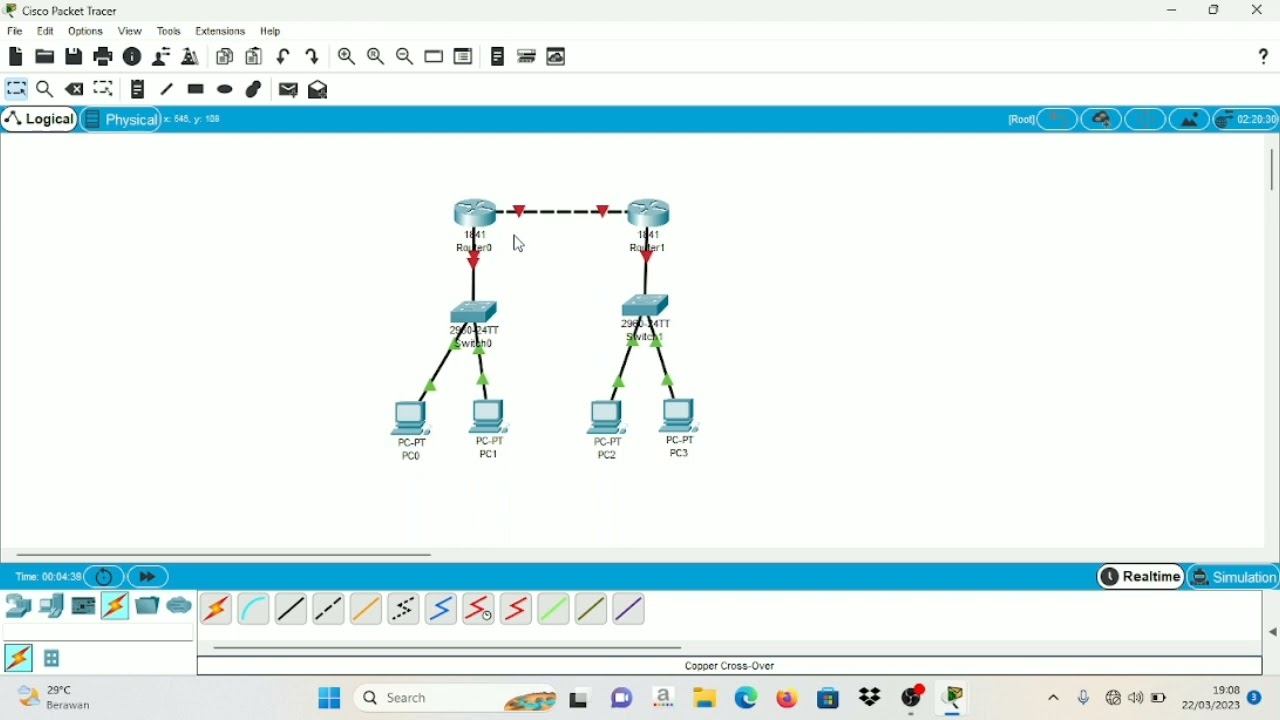Choose the green Octal cable
1280x720 pixels.
pos(554,609)
